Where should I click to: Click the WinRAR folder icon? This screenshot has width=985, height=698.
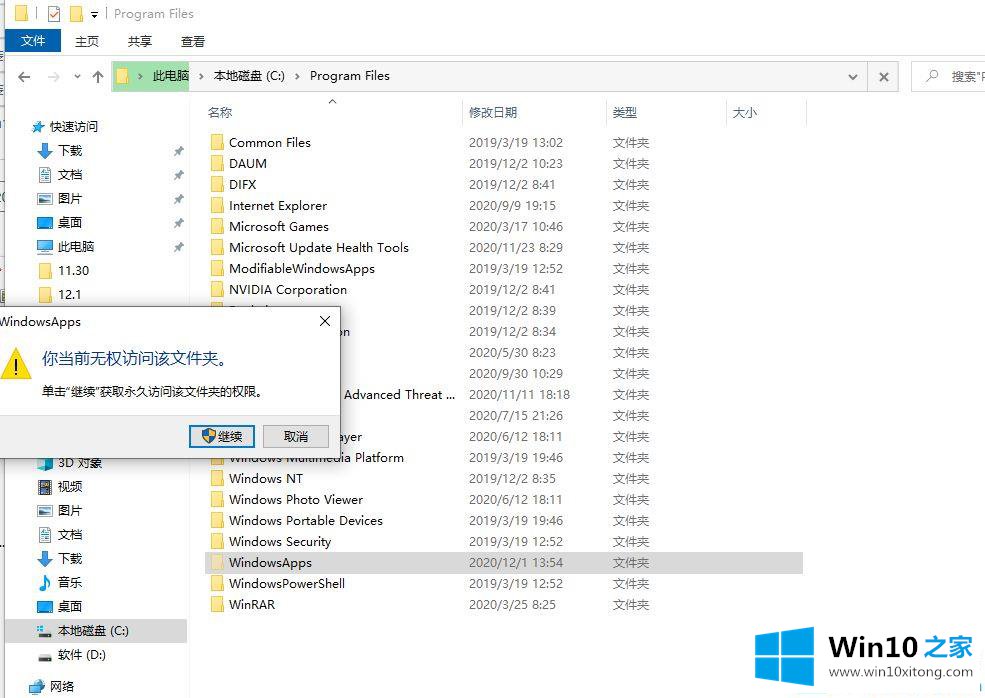pos(217,604)
